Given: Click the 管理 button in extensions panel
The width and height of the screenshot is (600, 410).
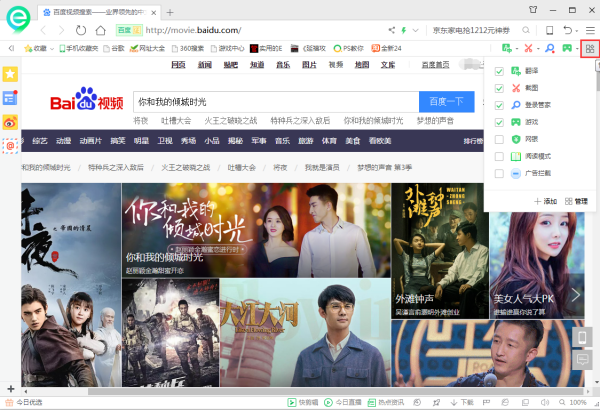Looking at the screenshot, I should point(576,201).
